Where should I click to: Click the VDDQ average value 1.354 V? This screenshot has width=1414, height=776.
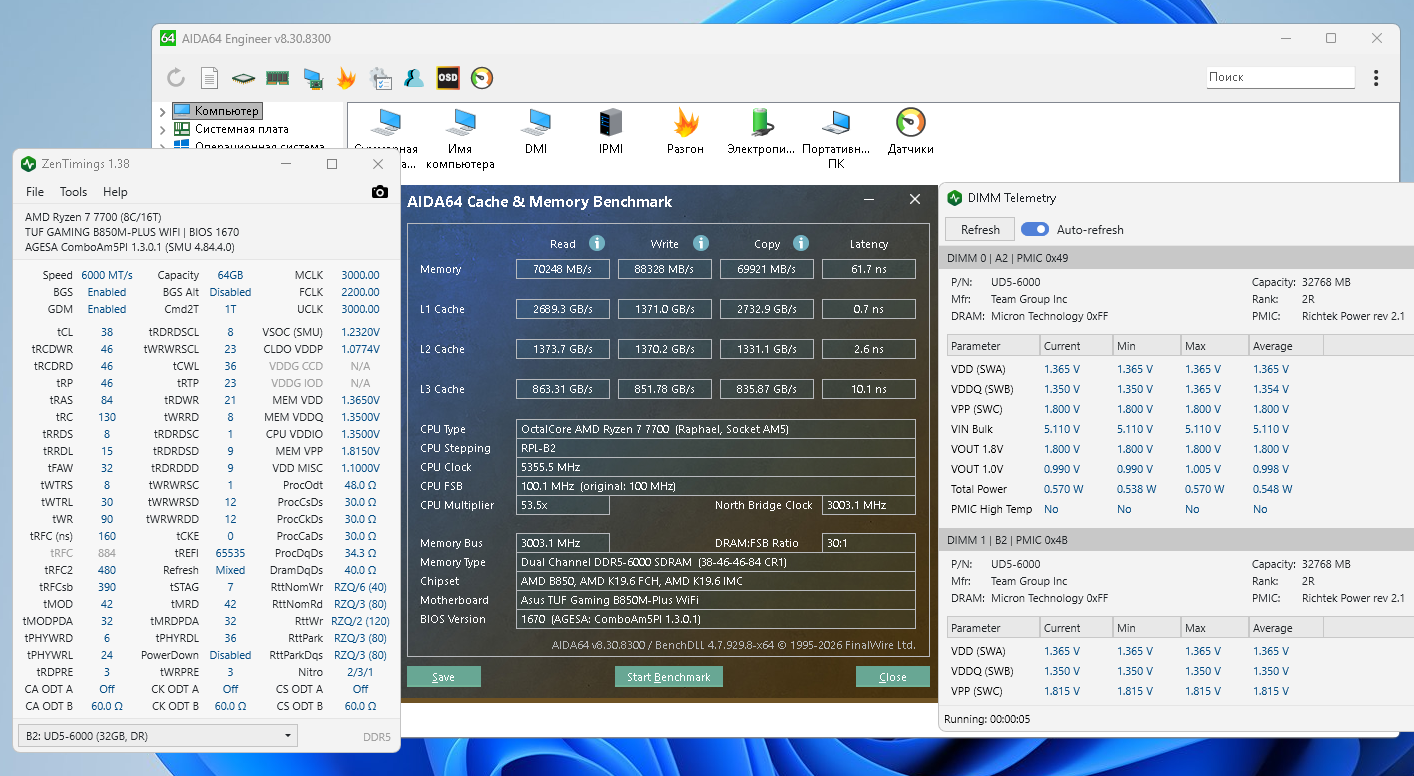[x=1271, y=389]
